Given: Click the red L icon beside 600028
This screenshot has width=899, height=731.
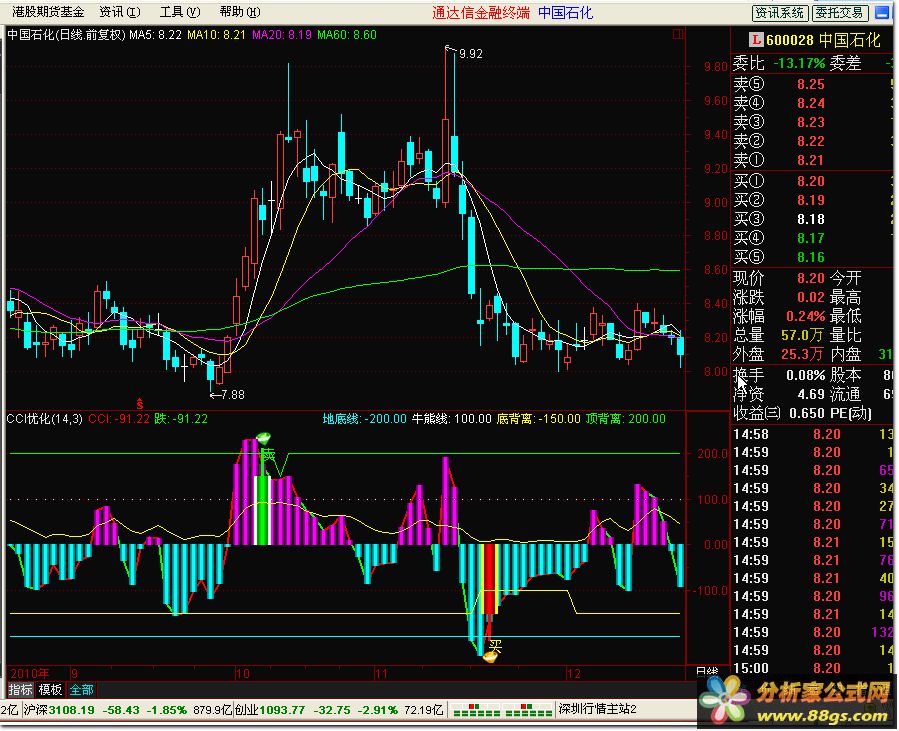Looking at the screenshot, I should point(756,40).
